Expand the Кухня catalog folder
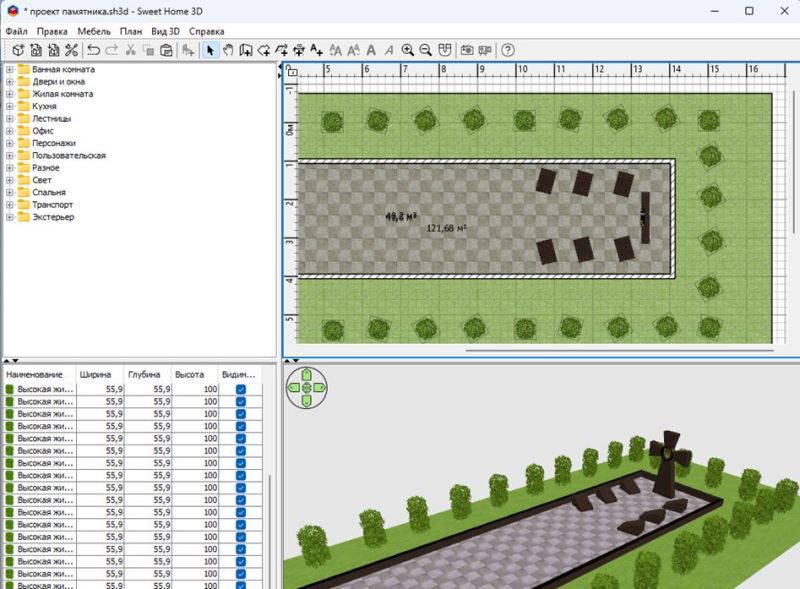 (9, 106)
